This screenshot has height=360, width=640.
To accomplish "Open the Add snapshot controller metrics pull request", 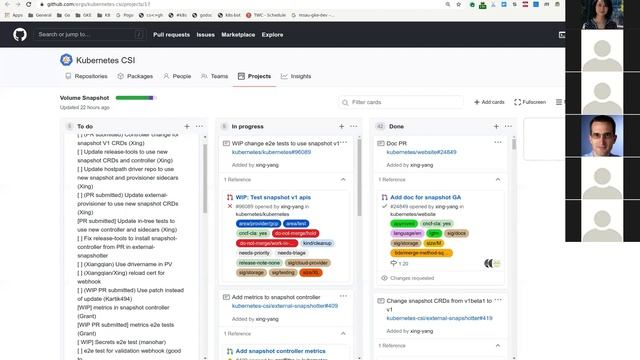I will coord(280,351).
